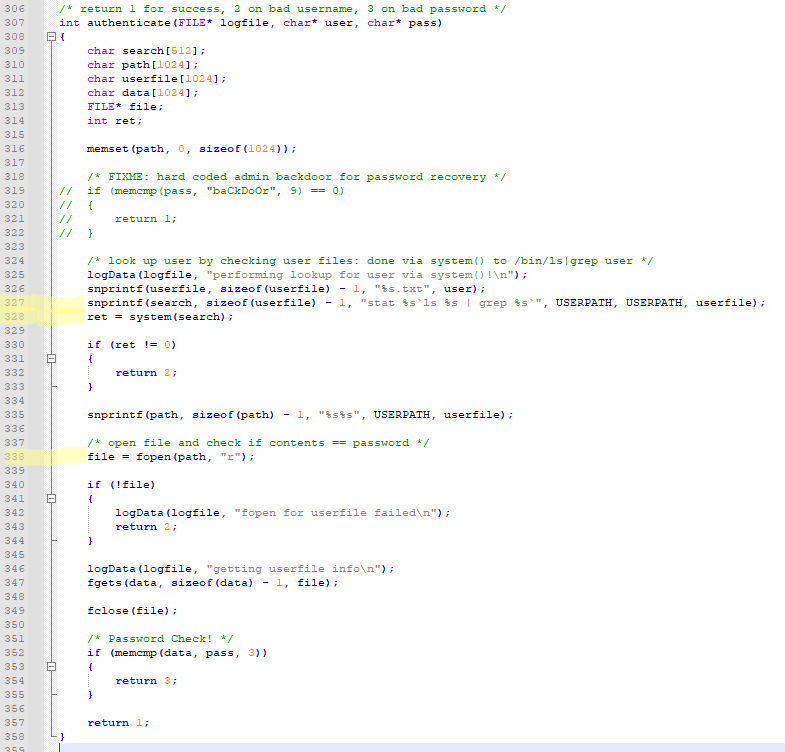
Task: Click 'int ret;' declaration
Action: pos(115,121)
